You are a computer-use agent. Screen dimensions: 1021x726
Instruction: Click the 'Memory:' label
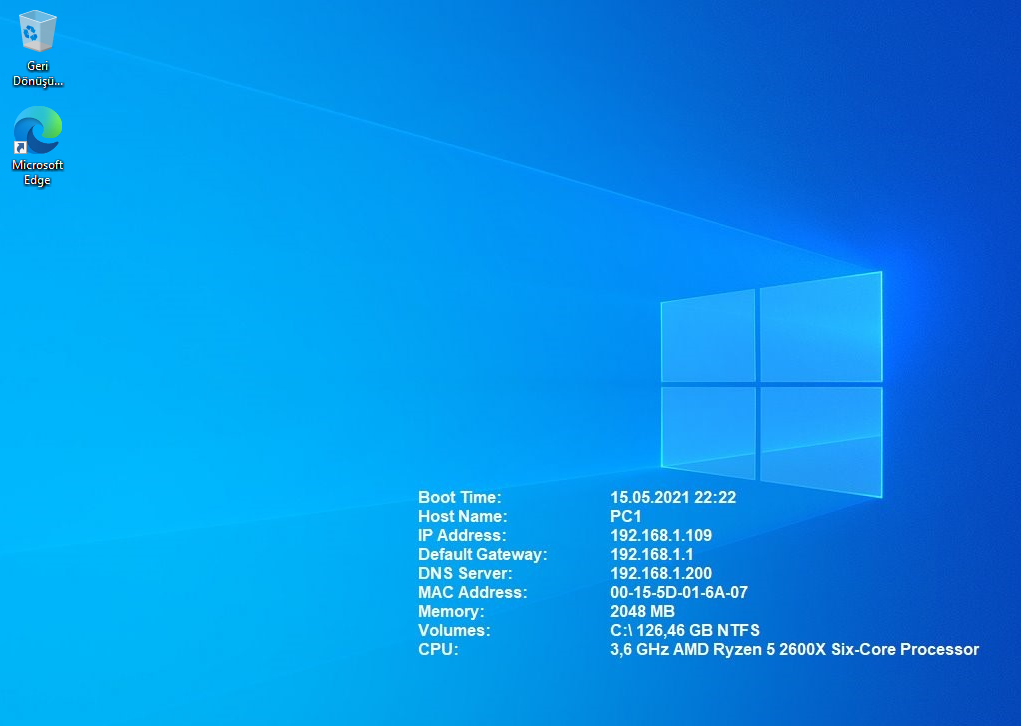[451, 611]
